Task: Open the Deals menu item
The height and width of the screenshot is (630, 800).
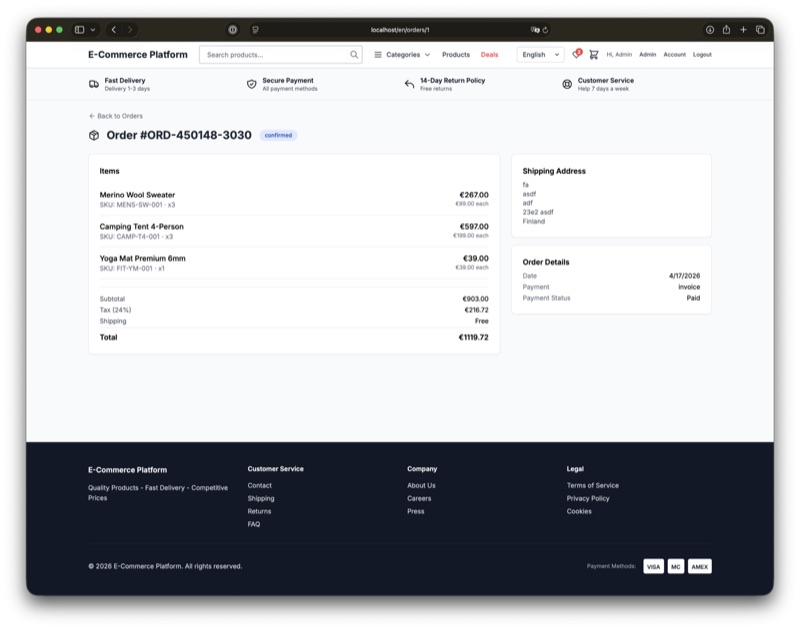Action: [x=489, y=55]
